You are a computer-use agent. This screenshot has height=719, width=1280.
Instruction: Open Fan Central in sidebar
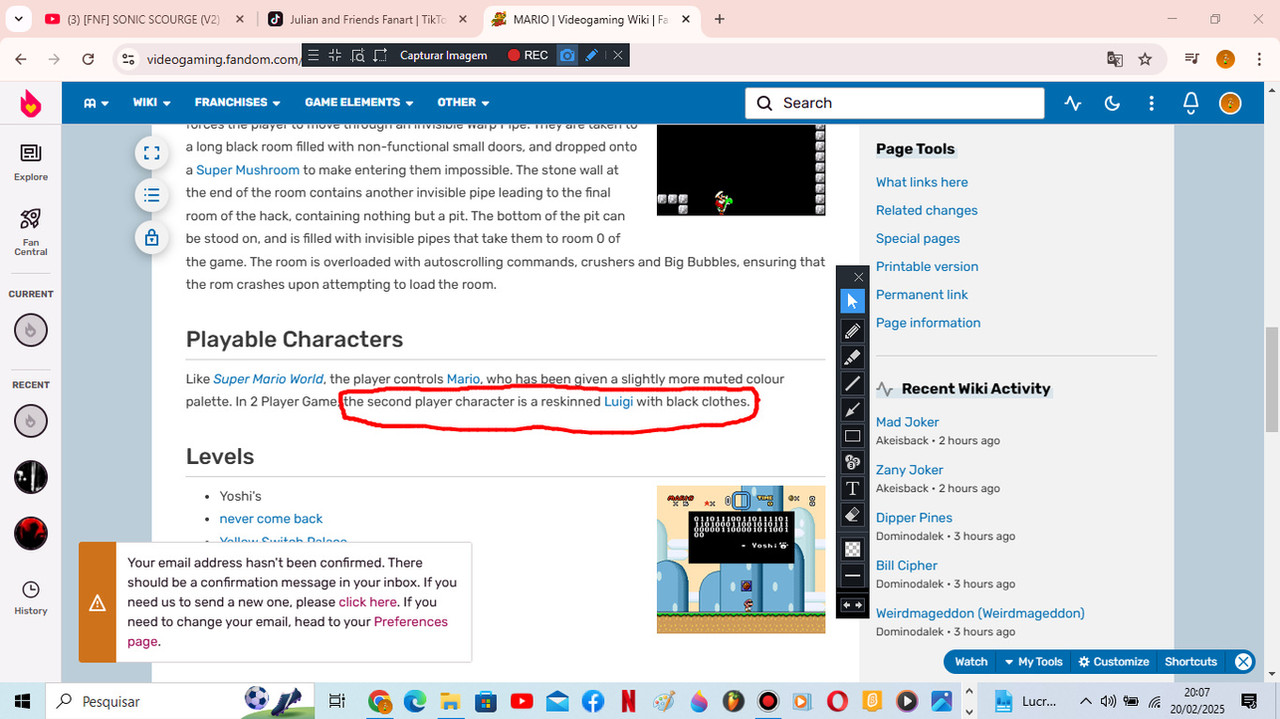(31, 232)
